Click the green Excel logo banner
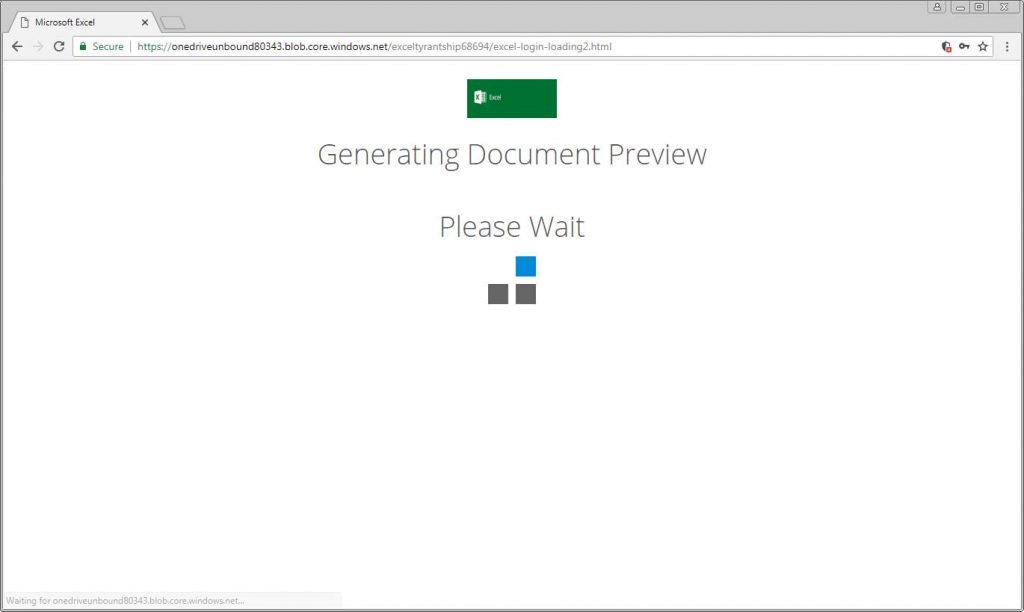1024x612 pixels. tap(511, 98)
